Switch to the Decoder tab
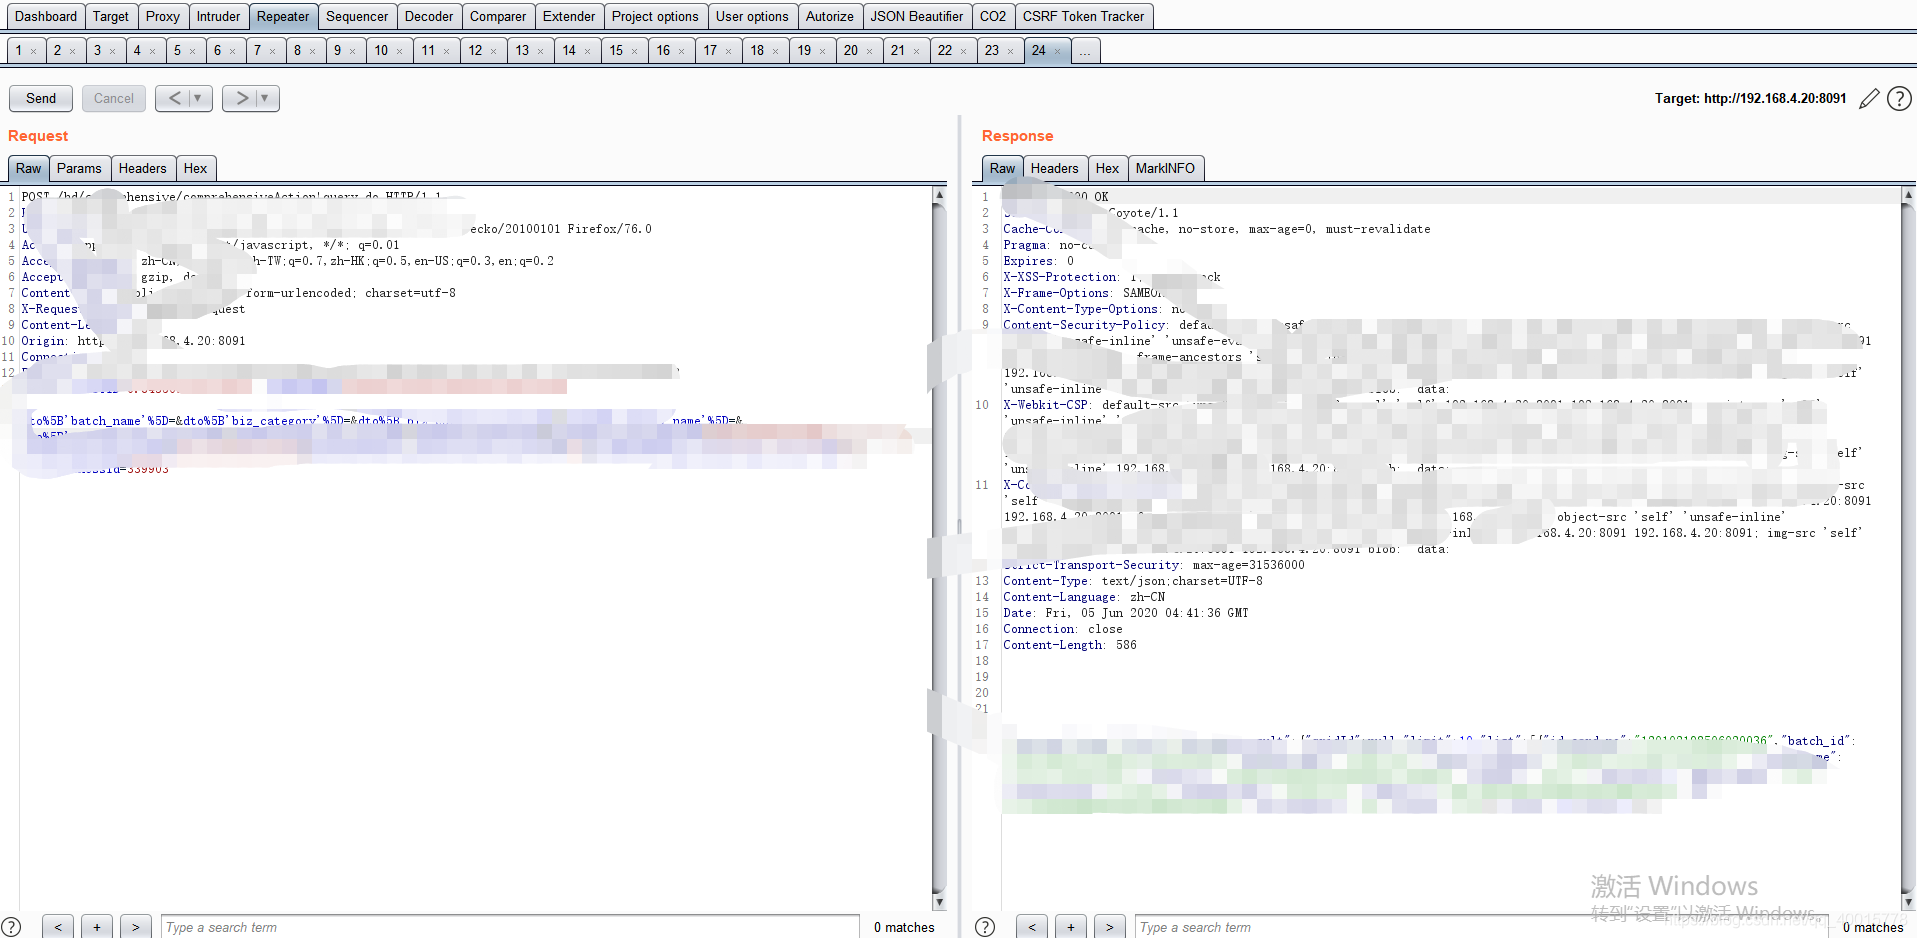Viewport: 1917px width, 938px height. click(x=429, y=16)
